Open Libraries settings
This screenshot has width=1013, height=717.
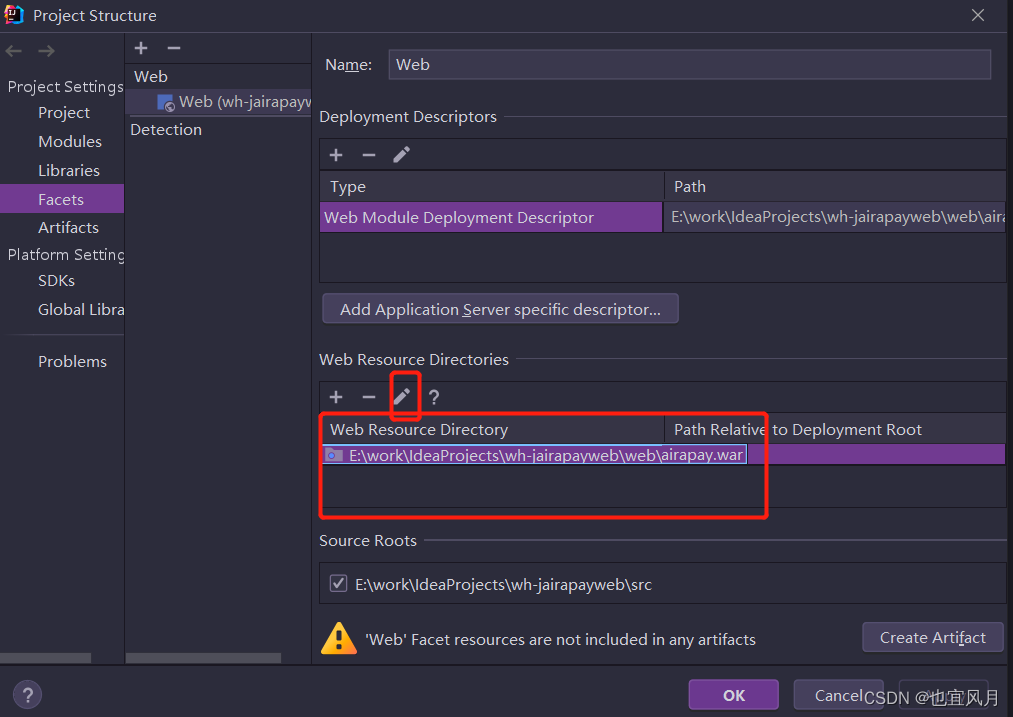(68, 171)
